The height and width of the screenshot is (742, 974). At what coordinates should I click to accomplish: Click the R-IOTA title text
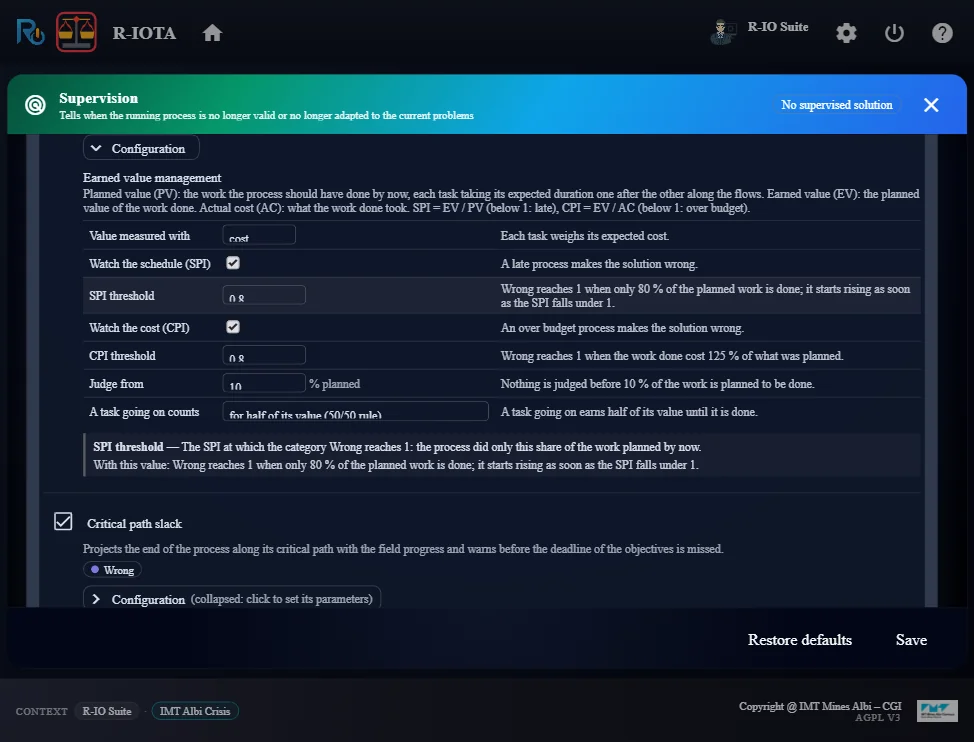144,33
